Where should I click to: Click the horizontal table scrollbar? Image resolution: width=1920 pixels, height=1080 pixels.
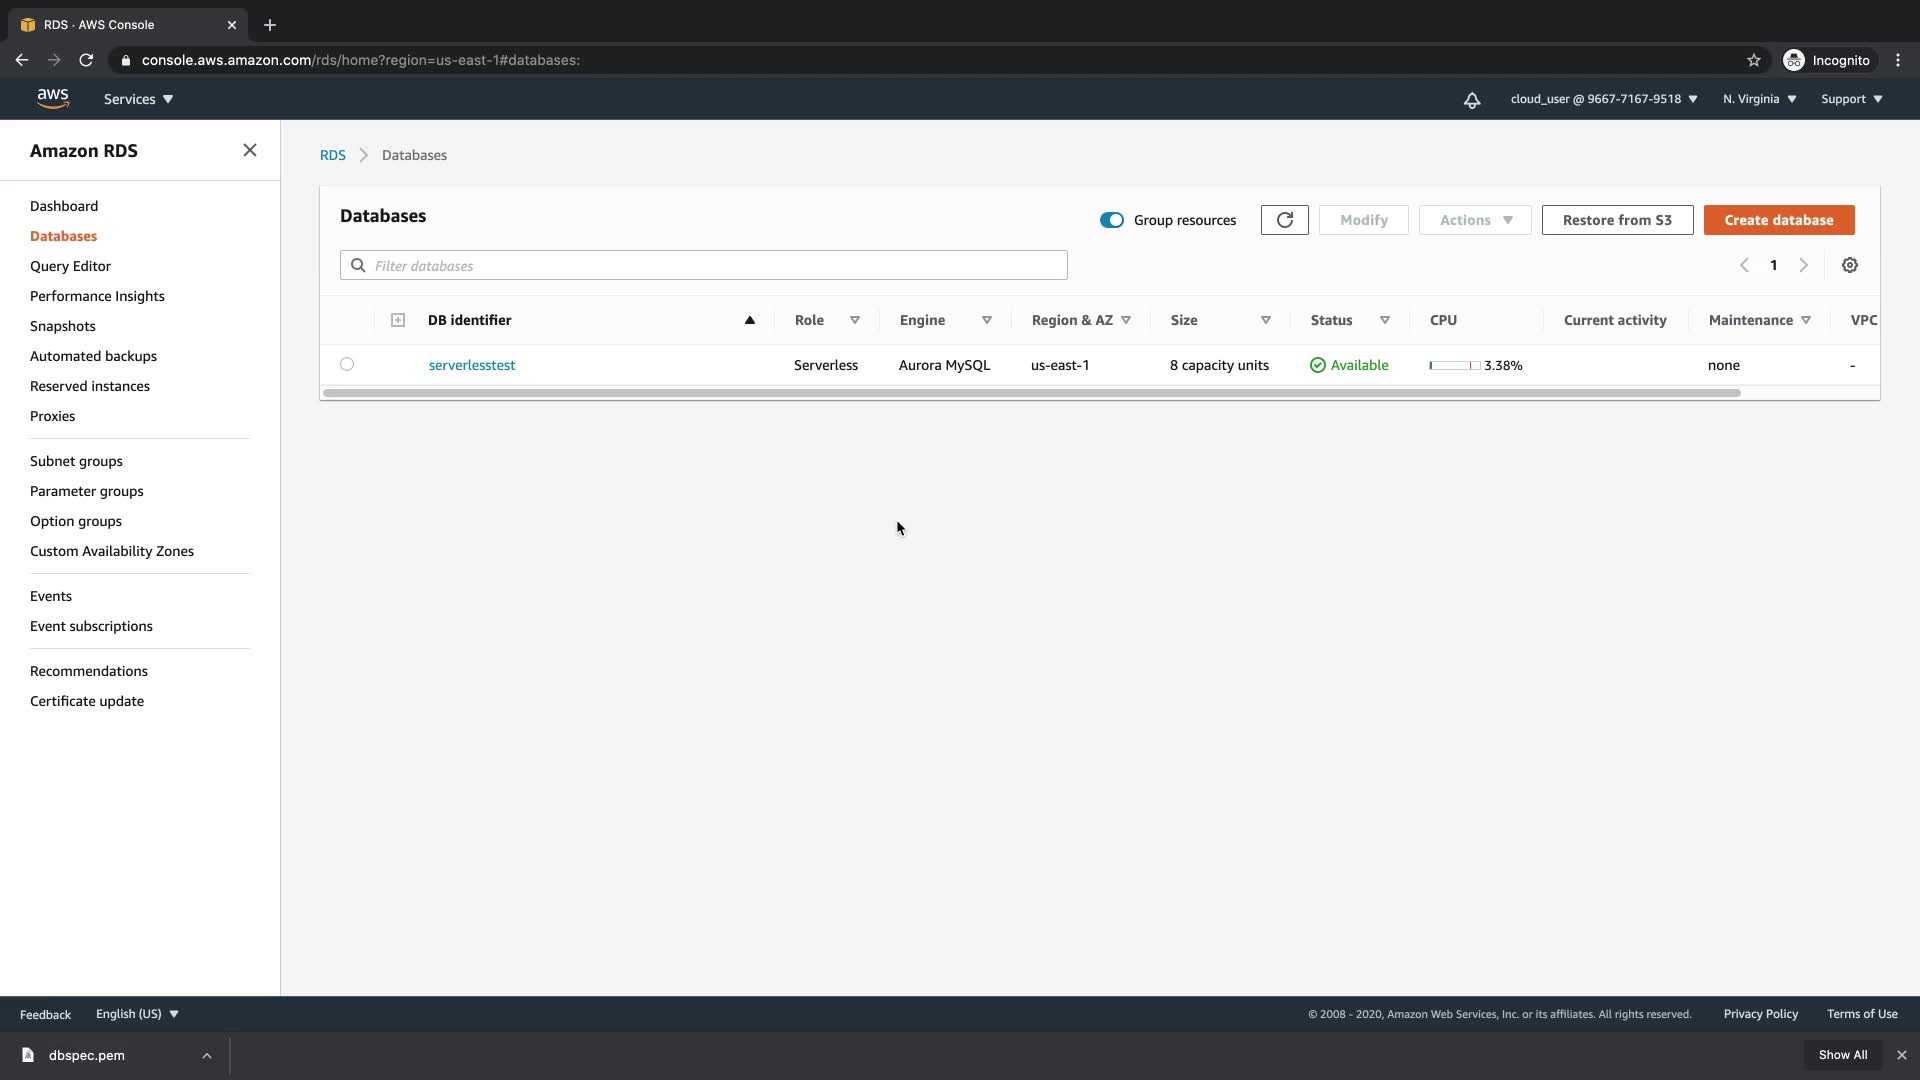click(1030, 393)
